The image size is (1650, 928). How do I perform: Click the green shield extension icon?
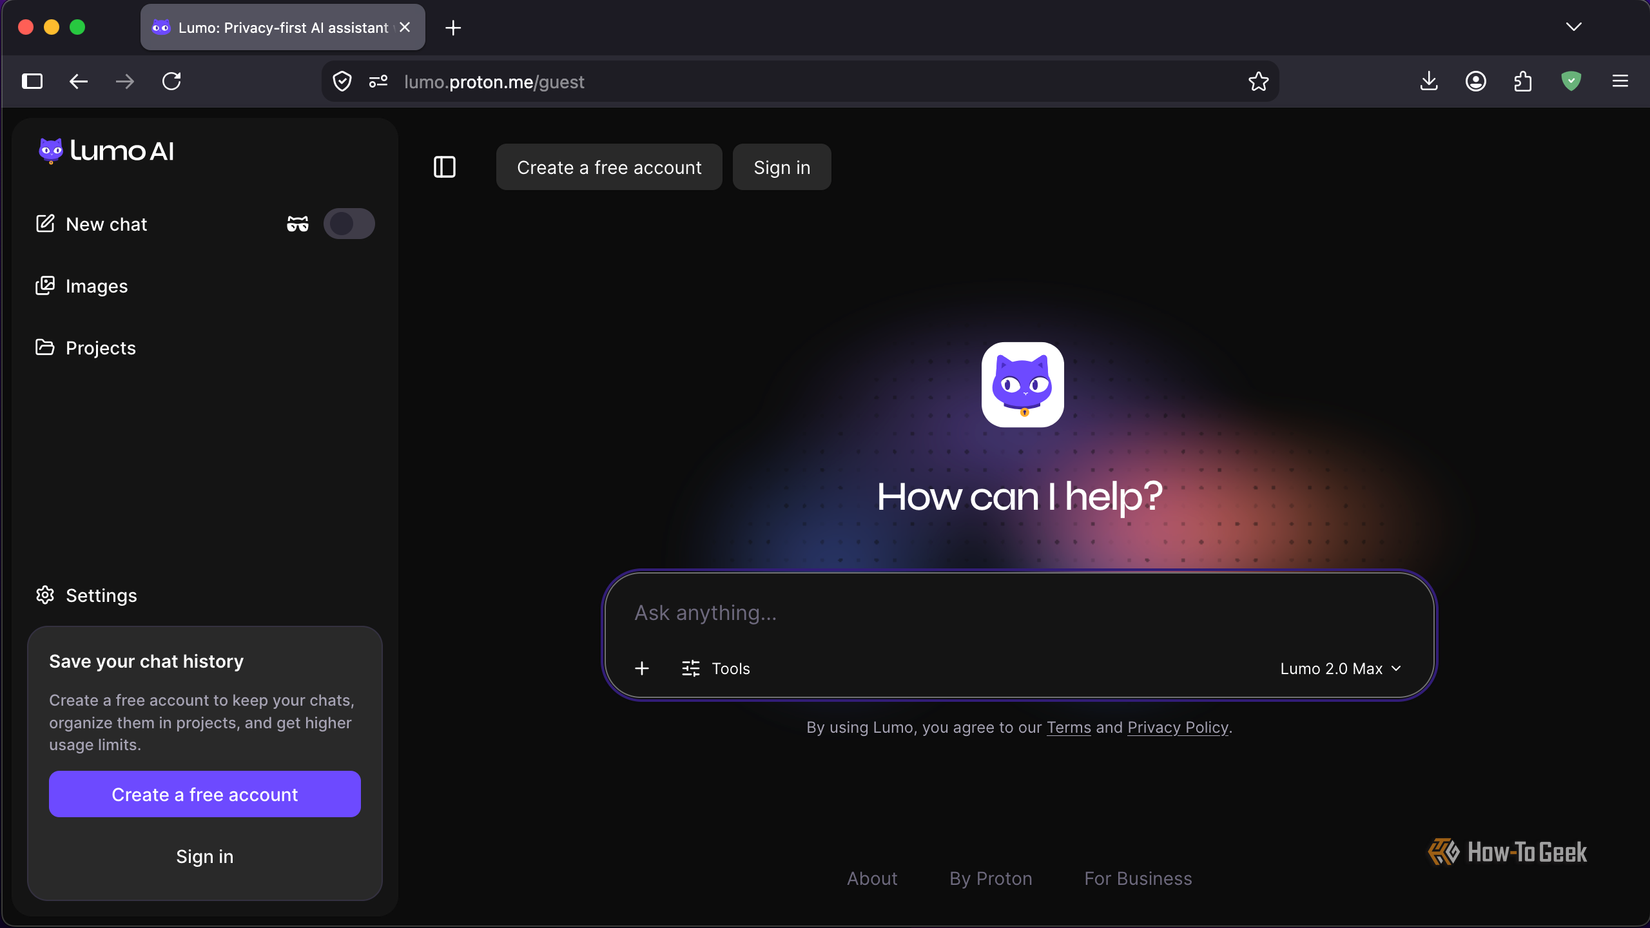(x=1571, y=81)
